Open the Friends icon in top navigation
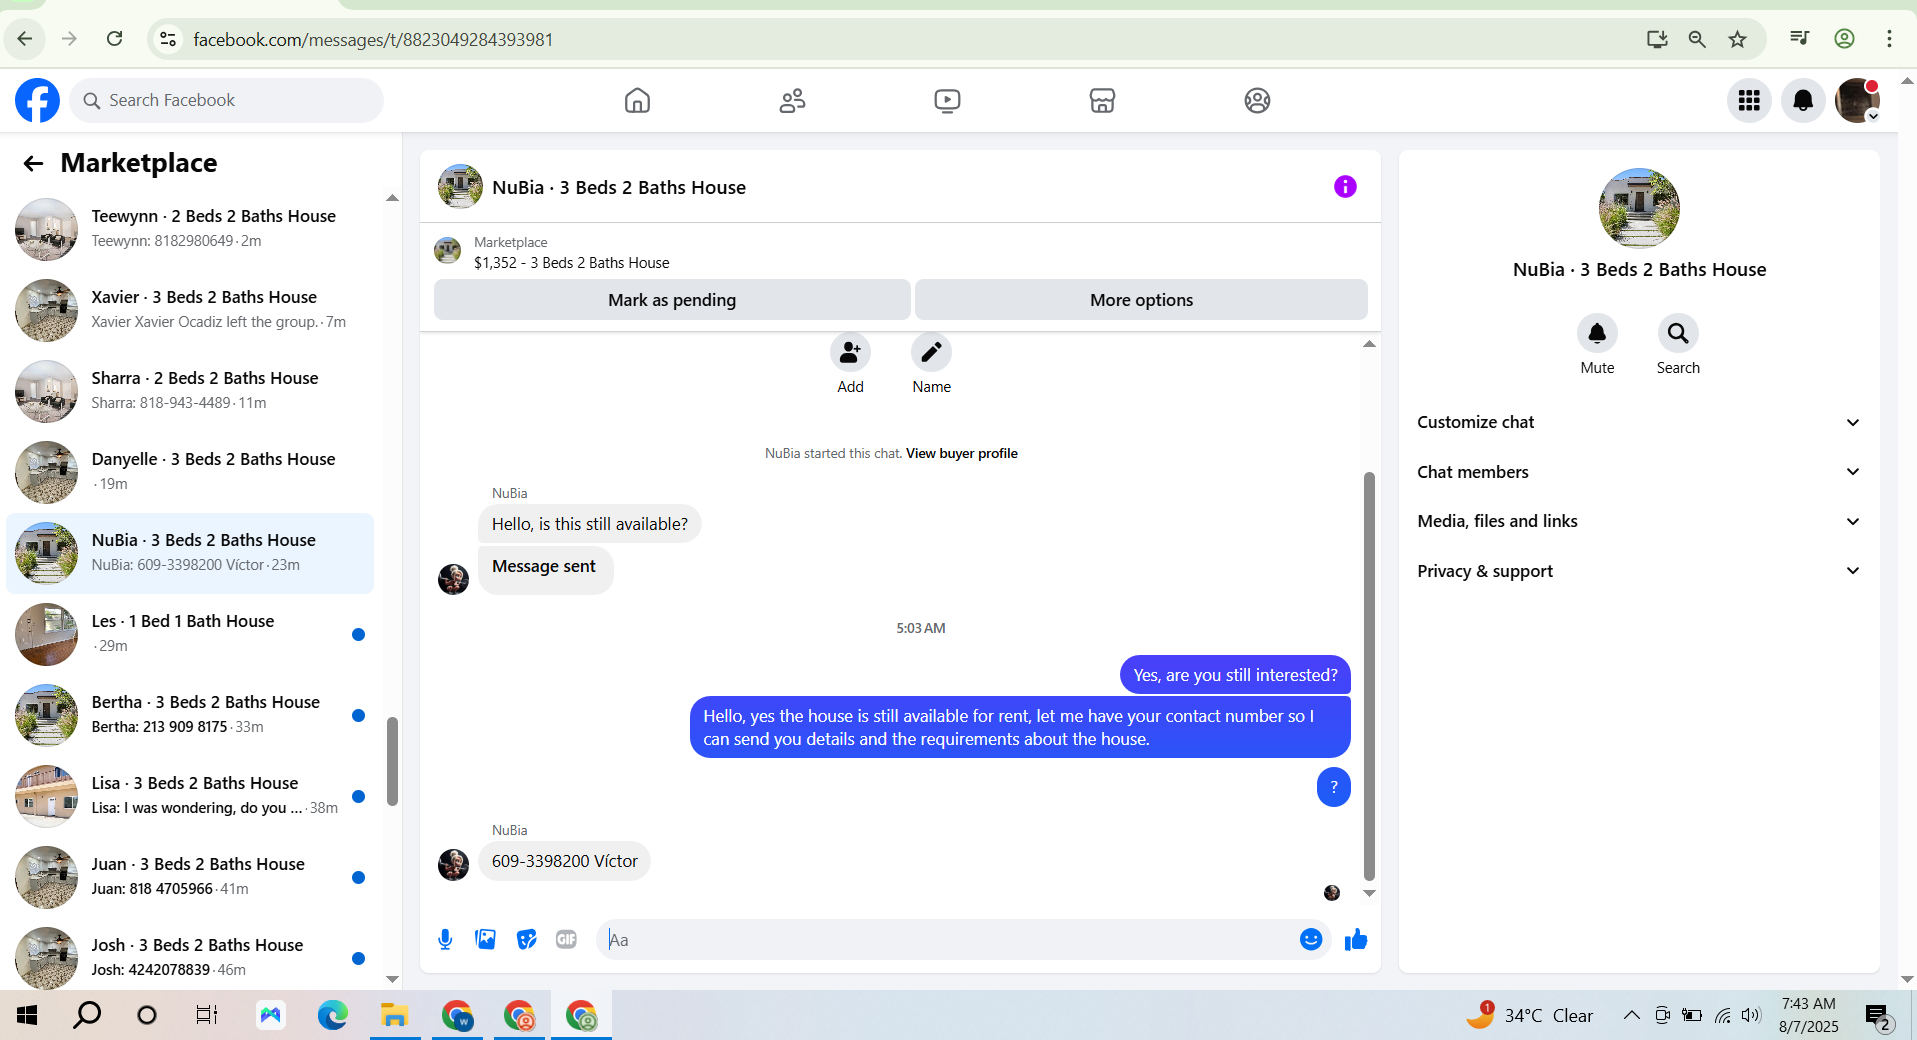 pyautogui.click(x=792, y=100)
